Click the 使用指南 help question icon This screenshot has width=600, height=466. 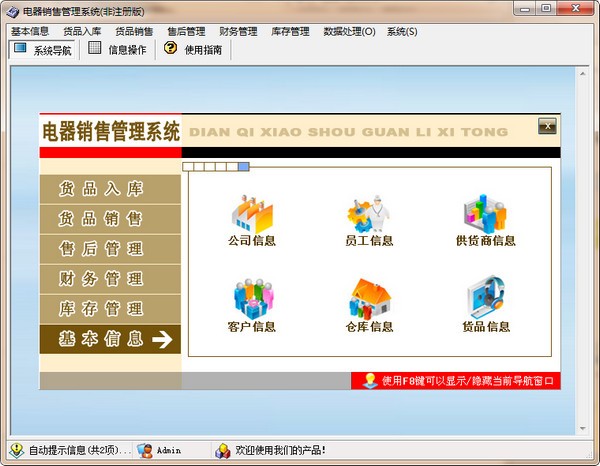(171, 48)
